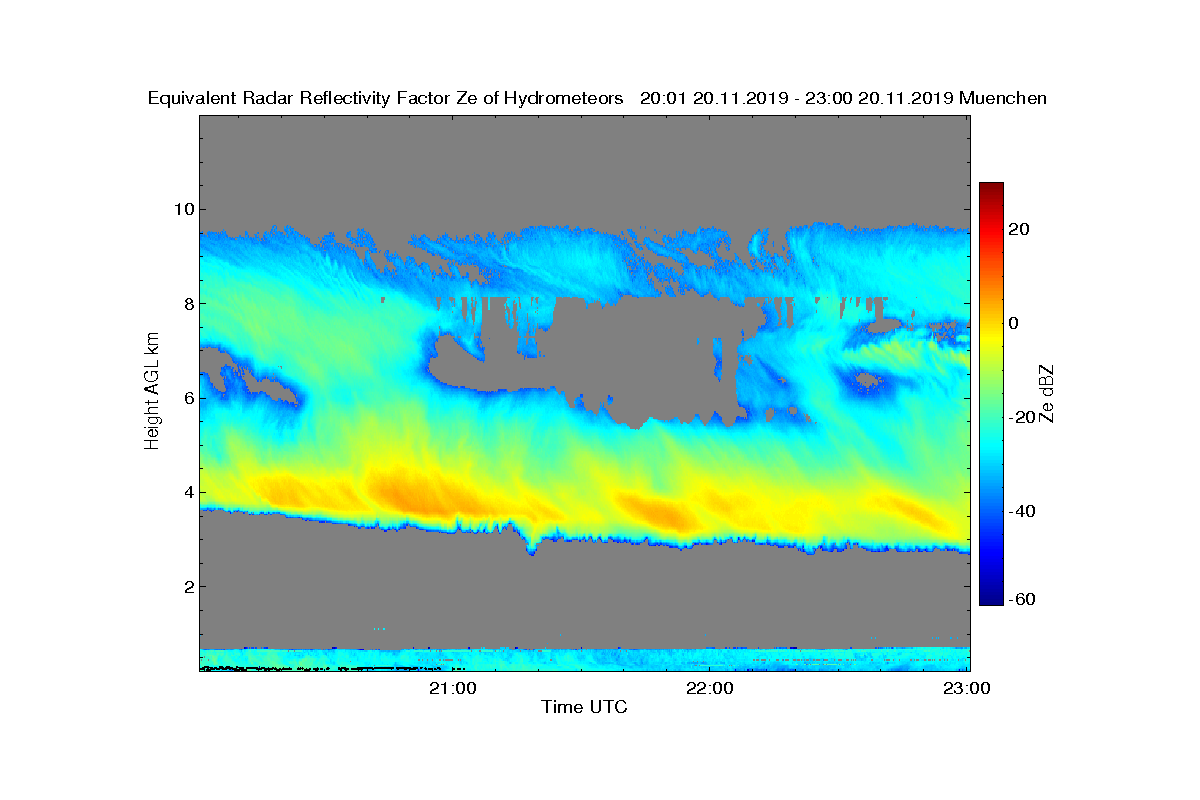This screenshot has width=1200, height=800.
Task: Click the "Time UTC" axis label
Action: 584,707
